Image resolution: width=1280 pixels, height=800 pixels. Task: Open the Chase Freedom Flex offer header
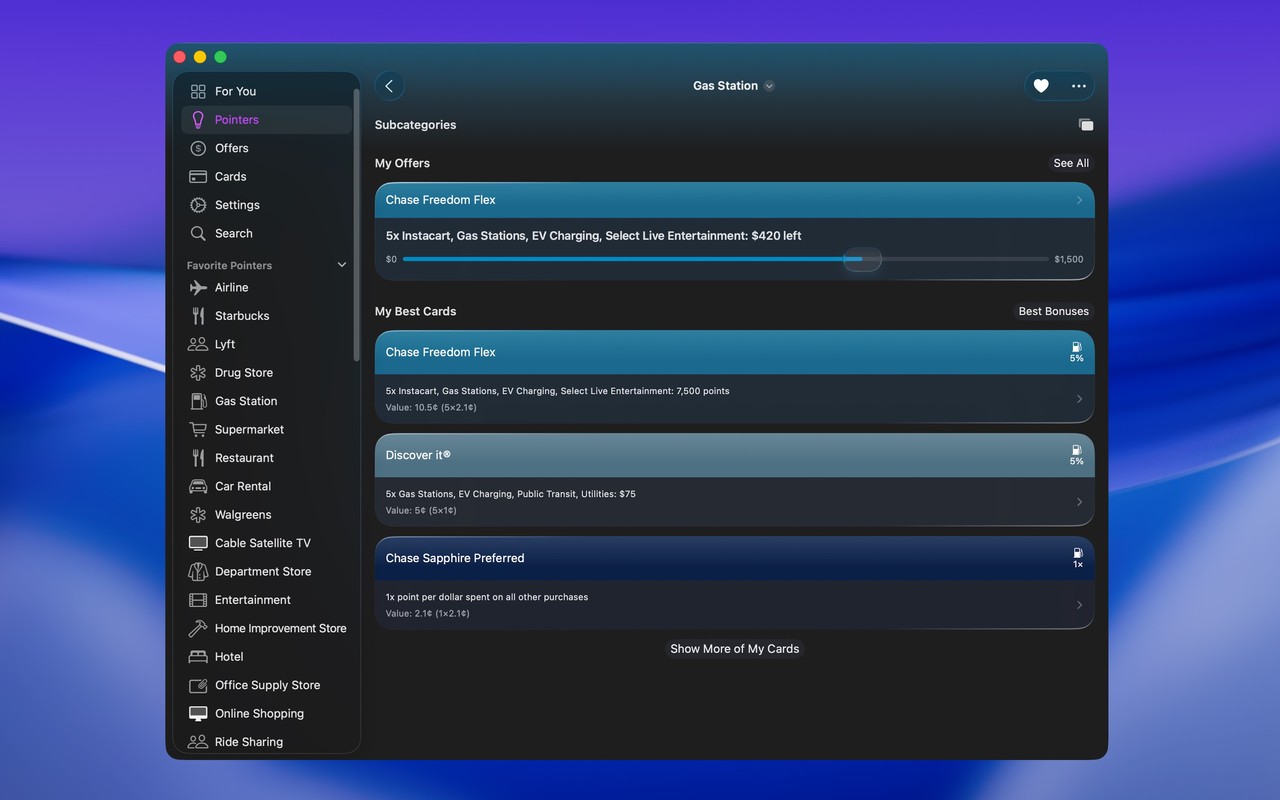click(735, 200)
